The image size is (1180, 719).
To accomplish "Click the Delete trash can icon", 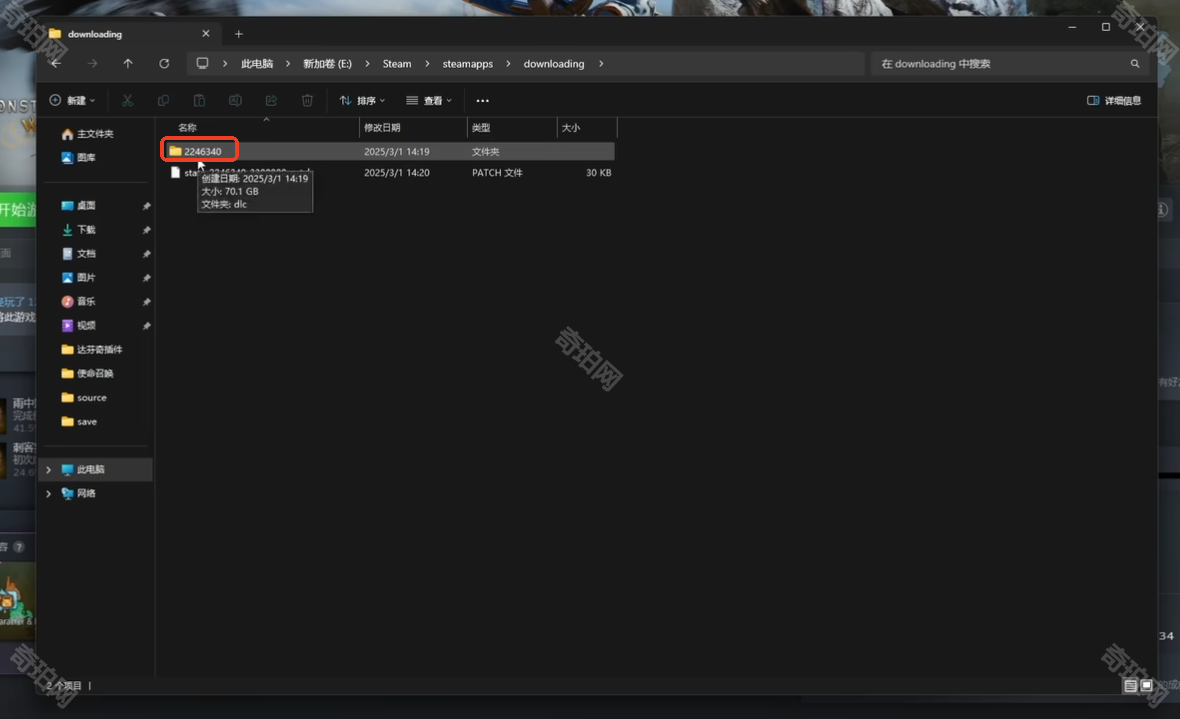I will 307,101.
